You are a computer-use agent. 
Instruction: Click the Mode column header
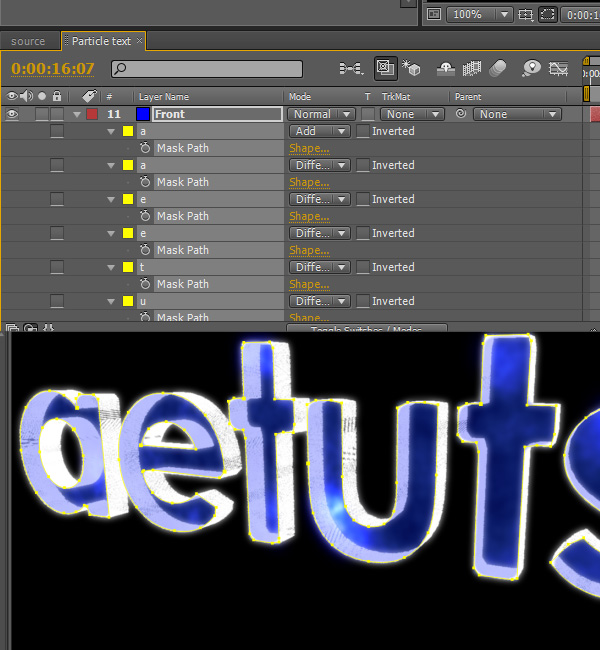[x=300, y=97]
